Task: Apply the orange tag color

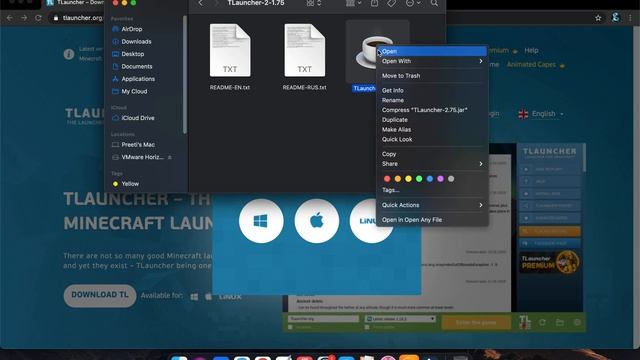Action: click(x=398, y=179)
